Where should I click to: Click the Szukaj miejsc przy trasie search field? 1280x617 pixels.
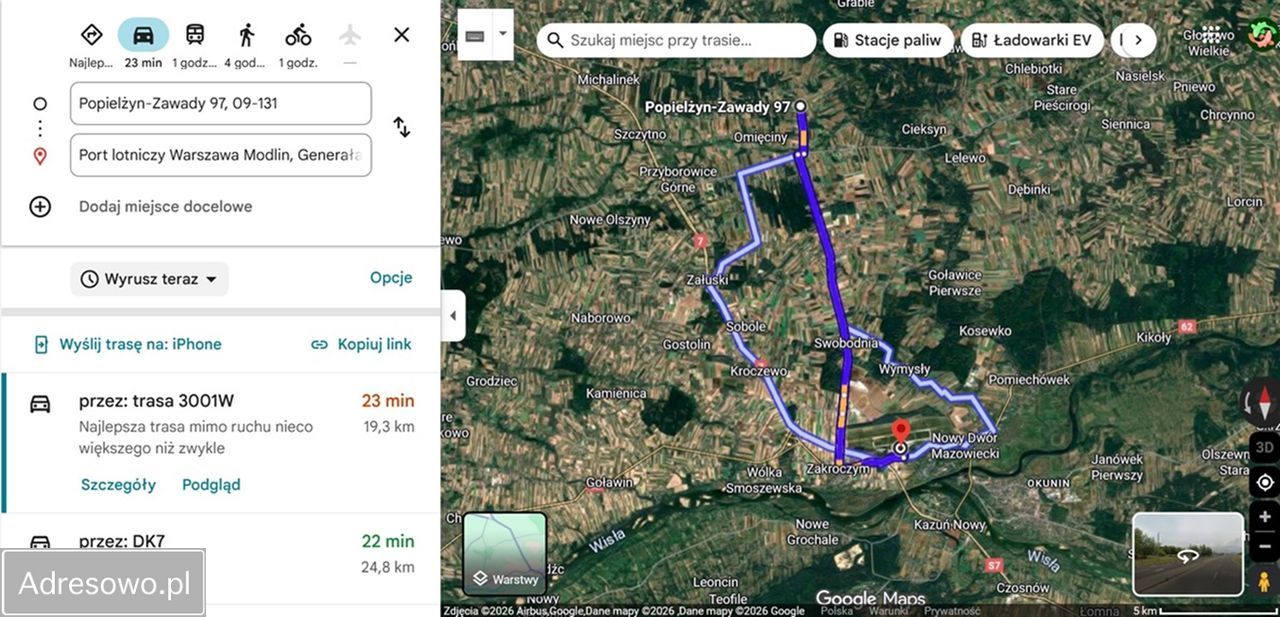click(x=676, y=40)
